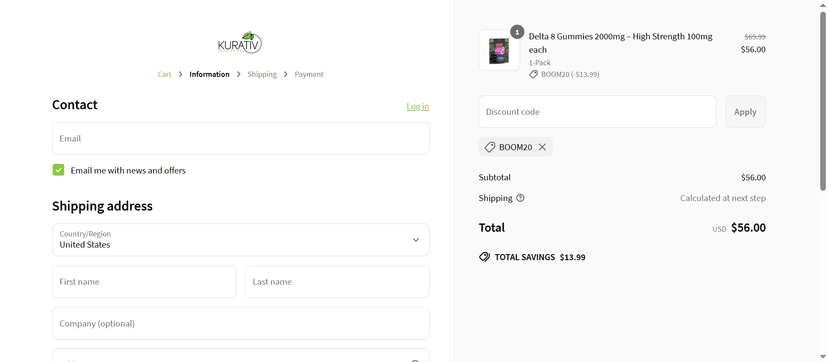828x362 pixels.
Task: Click the Log in link
Action: pos(418,106)
